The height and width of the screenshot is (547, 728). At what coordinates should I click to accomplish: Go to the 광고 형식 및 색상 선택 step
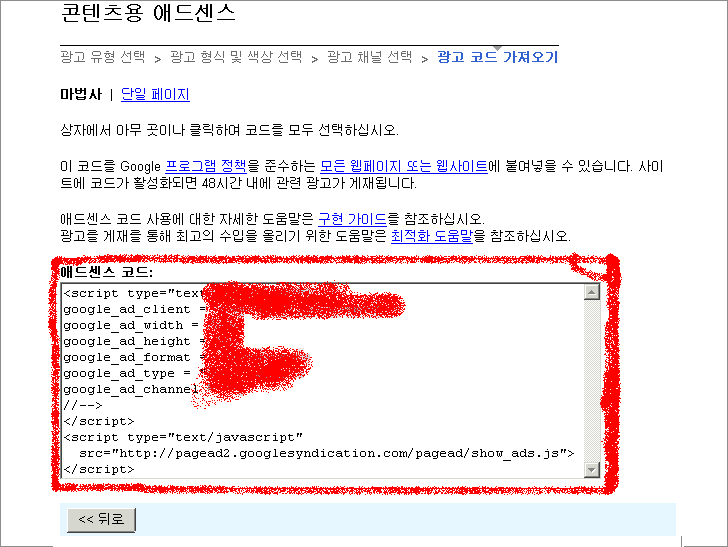236,57
